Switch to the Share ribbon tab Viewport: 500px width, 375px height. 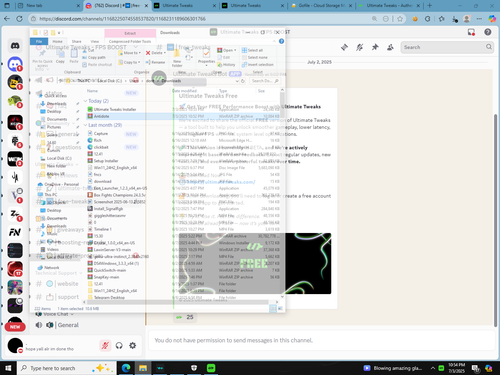(x=76, y=41)
